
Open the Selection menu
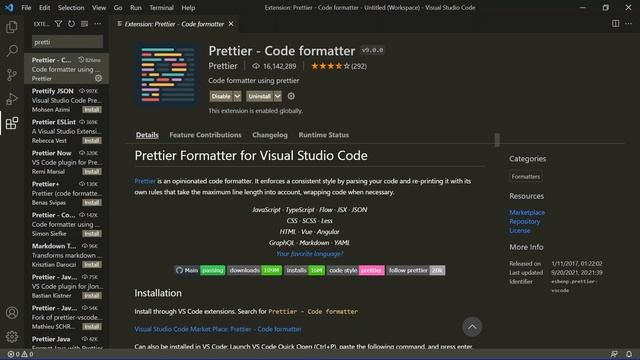point(71,8)
